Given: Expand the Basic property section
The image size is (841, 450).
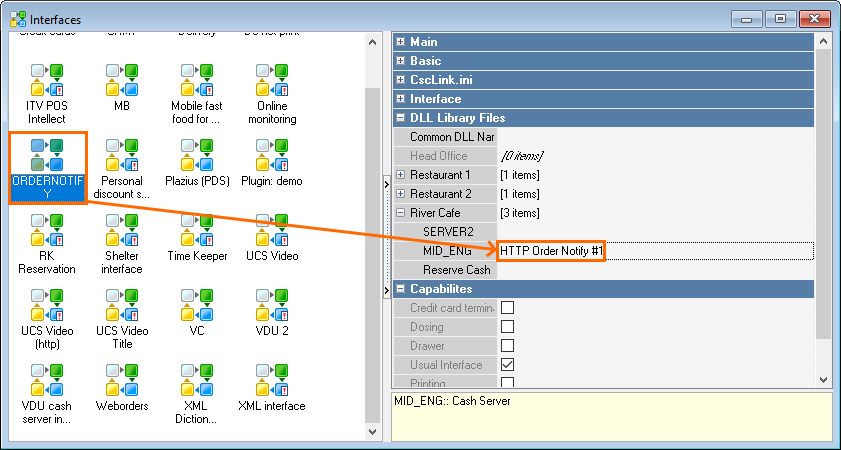Looking at the screenshot, I should point(400,61).
